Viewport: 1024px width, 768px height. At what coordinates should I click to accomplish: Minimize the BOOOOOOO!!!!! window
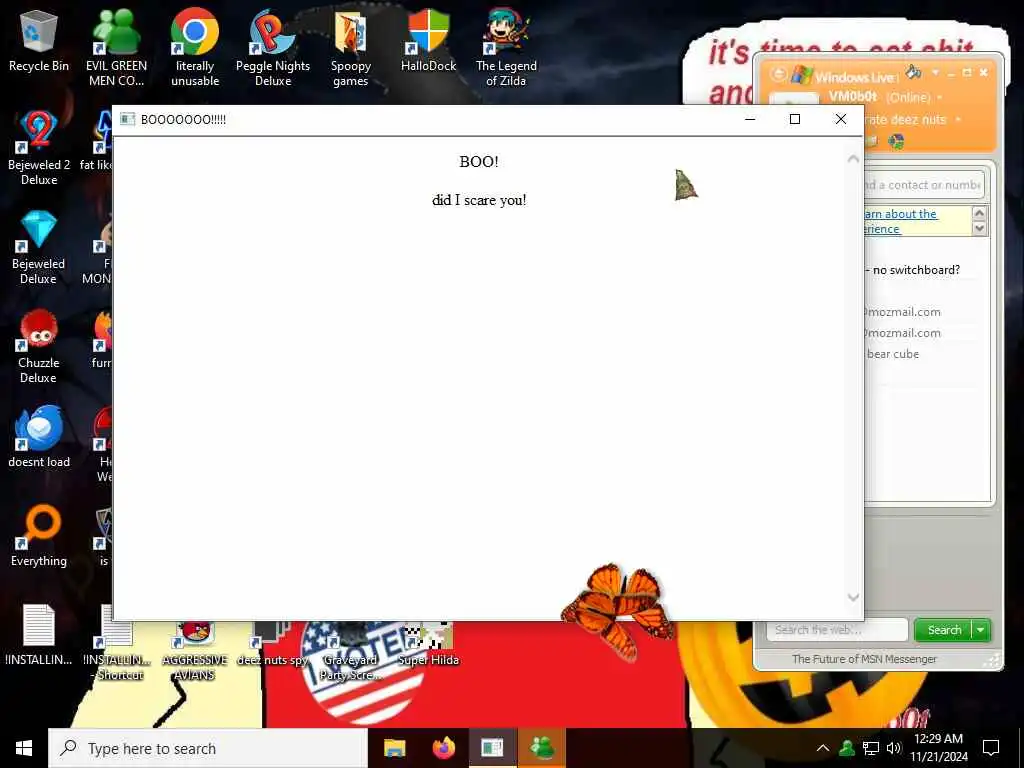click(750, 119)
